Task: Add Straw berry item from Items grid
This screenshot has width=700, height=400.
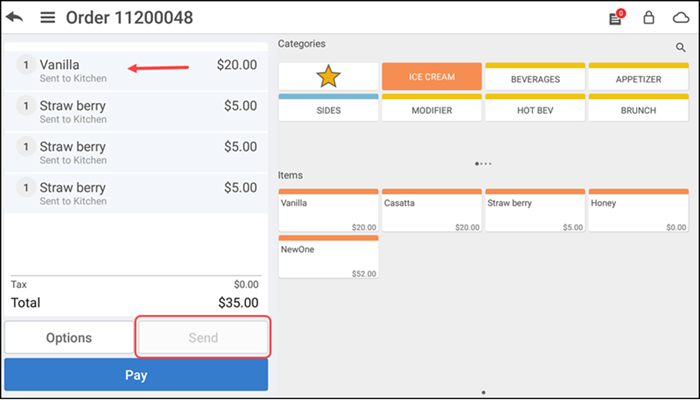Action: pos(535,210)
